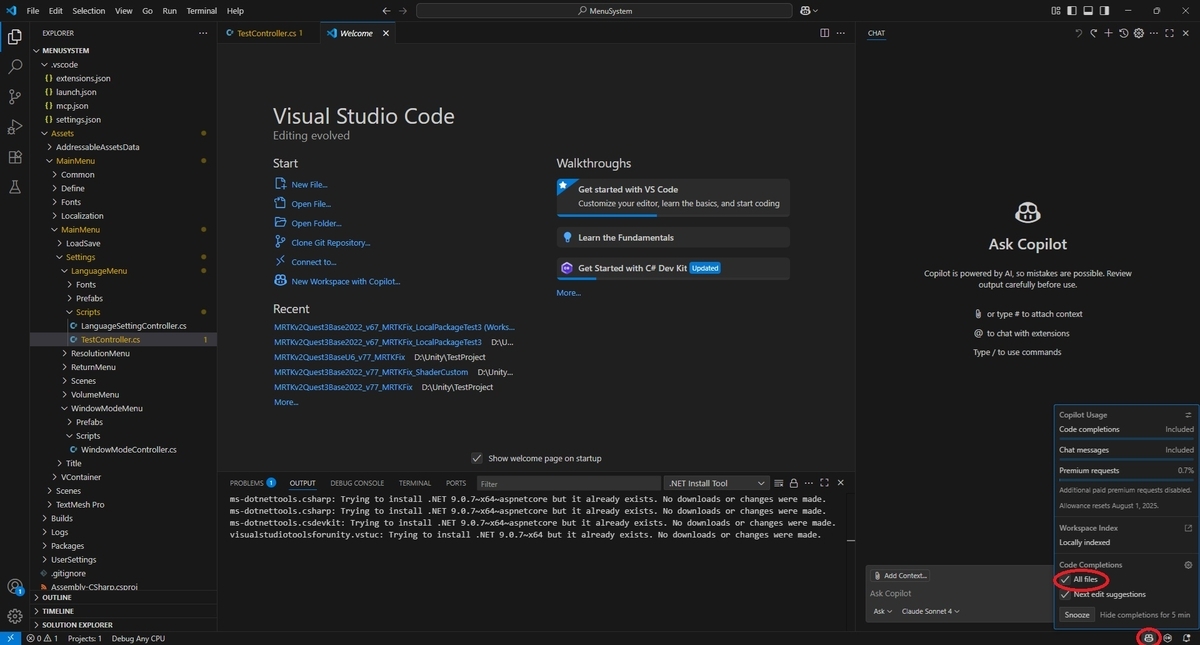1200x645 pixels.
Task: Open the Run and Debug view
Action: click(15, 127)
